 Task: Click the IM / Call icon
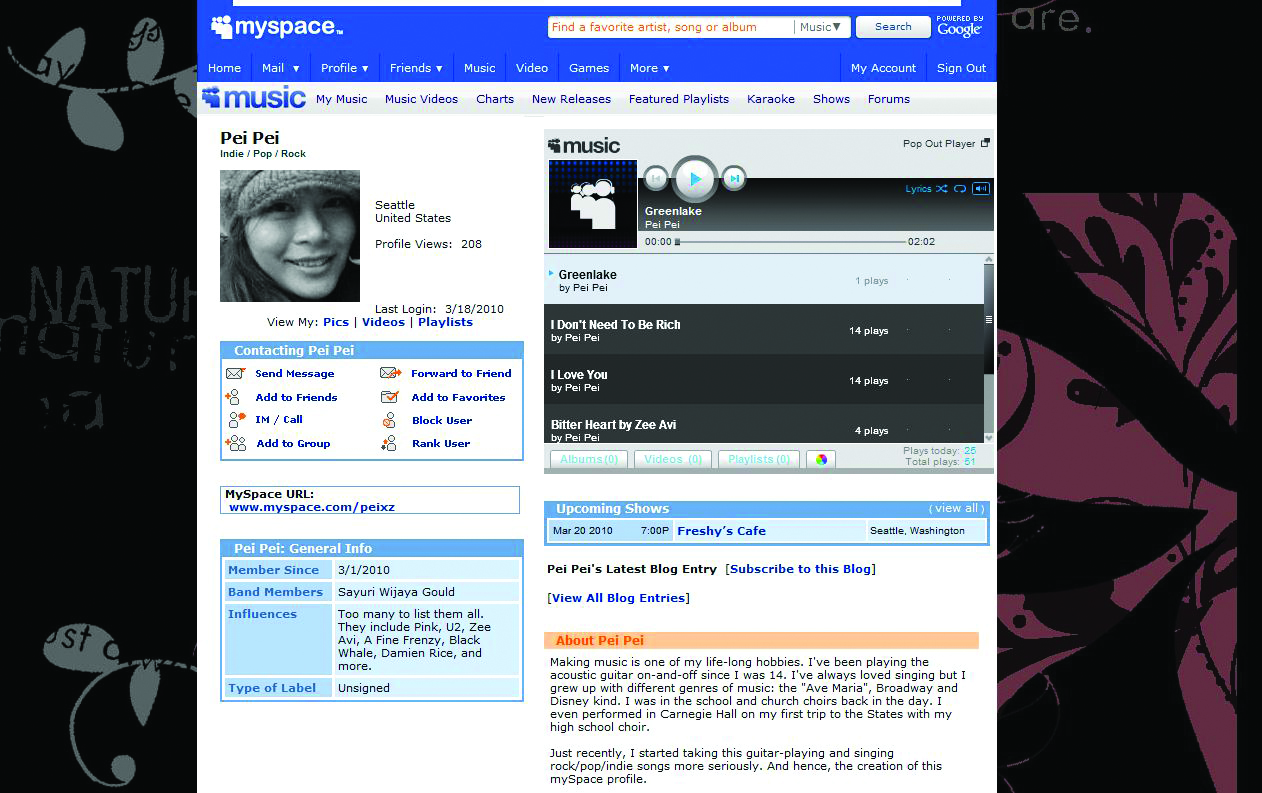(235, 420)
